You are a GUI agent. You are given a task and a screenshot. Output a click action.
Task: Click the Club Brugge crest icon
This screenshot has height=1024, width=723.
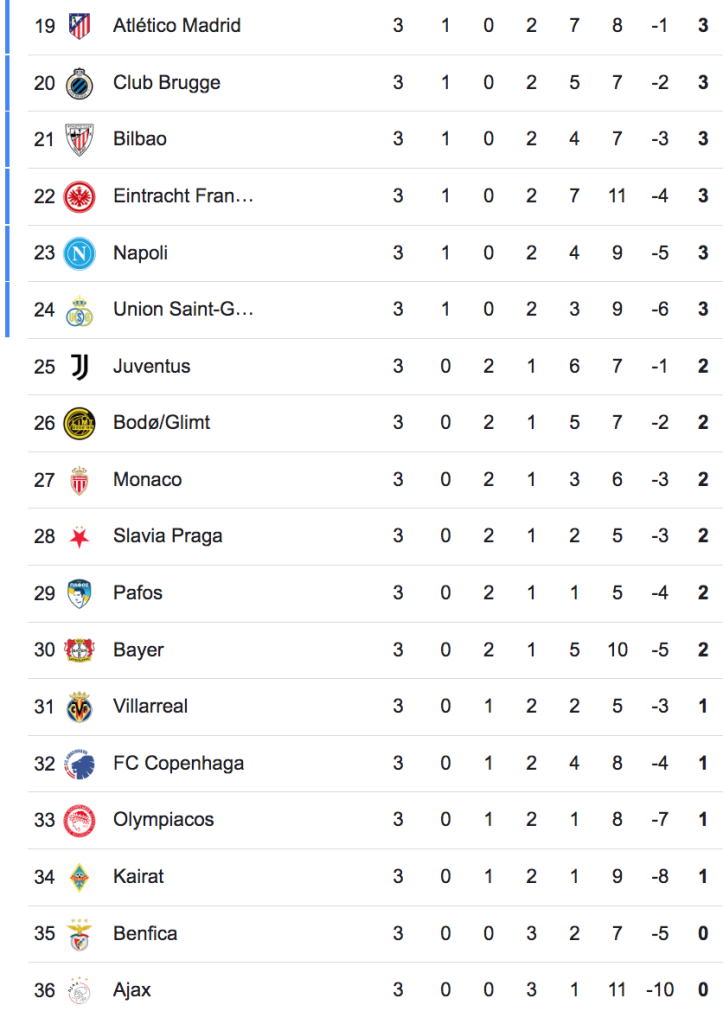[79, 83]
